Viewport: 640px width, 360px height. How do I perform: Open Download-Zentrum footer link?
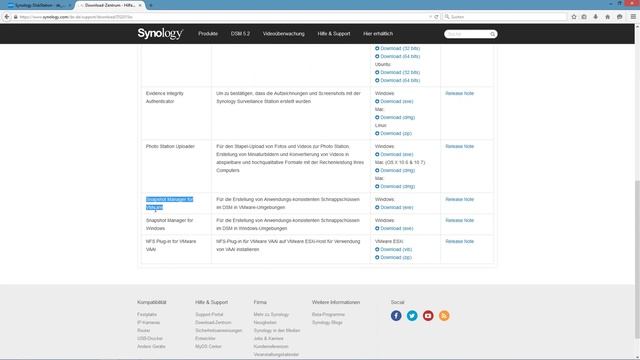[213, 322]
